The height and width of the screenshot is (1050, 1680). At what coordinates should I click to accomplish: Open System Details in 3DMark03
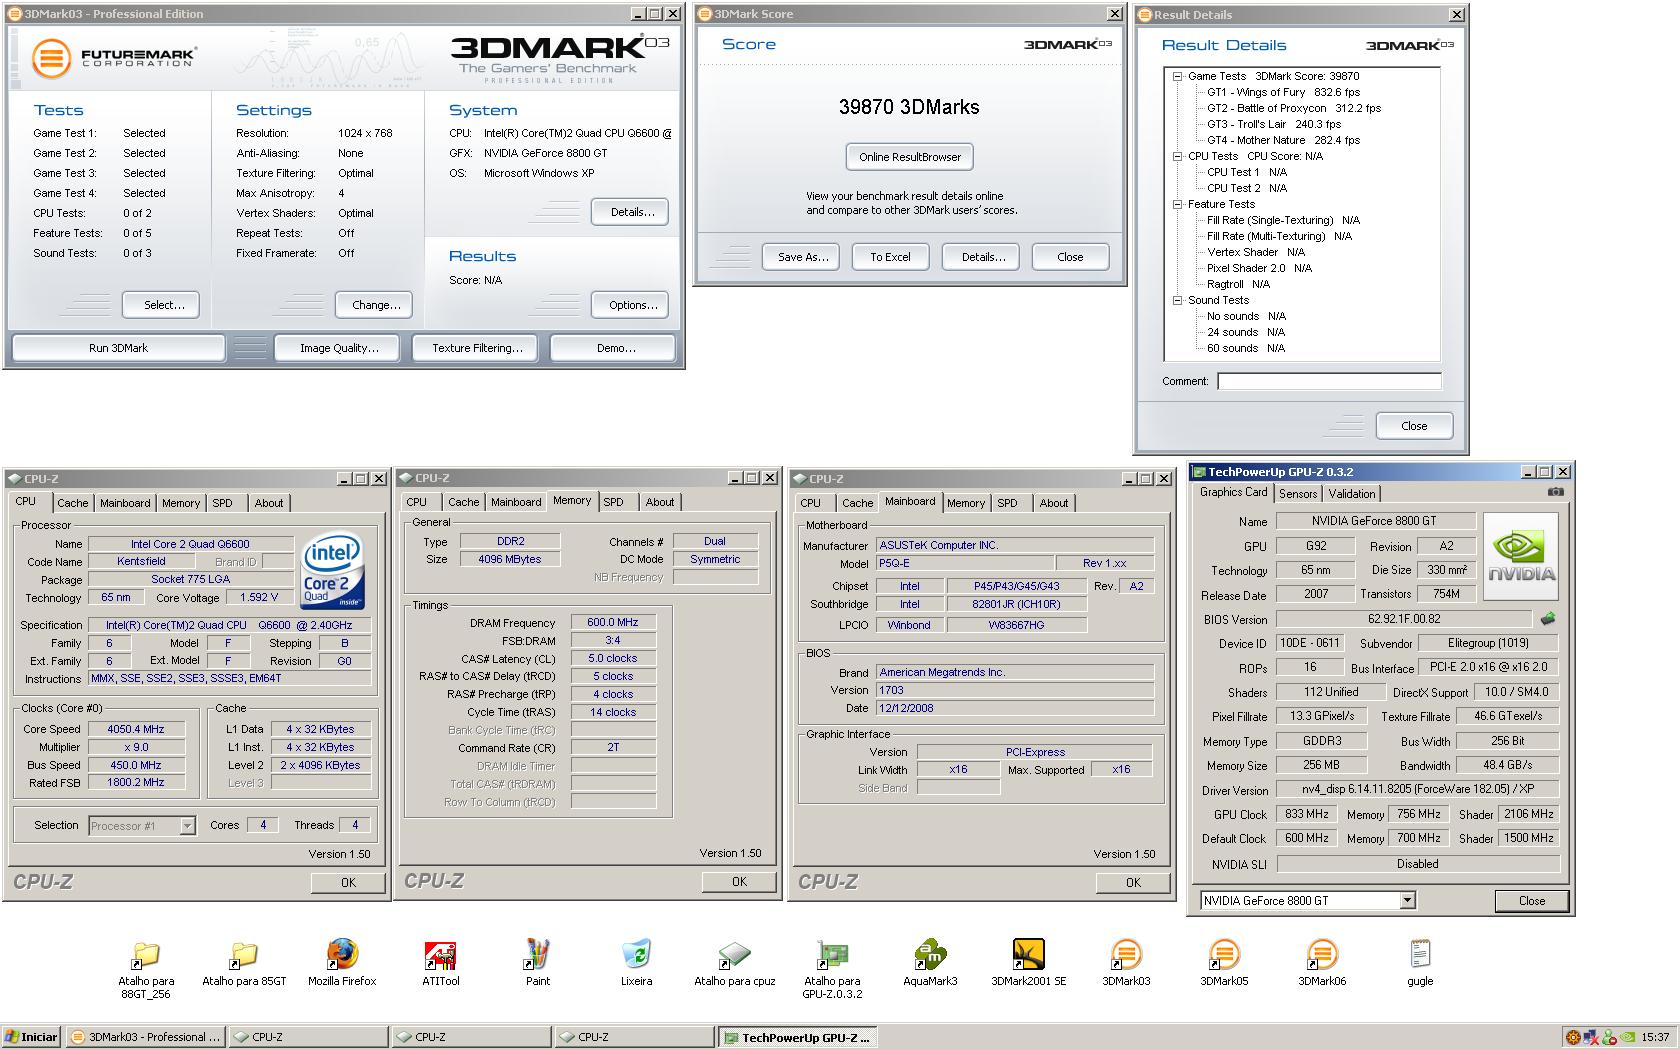pyautogui.click(x=632, y=212)
